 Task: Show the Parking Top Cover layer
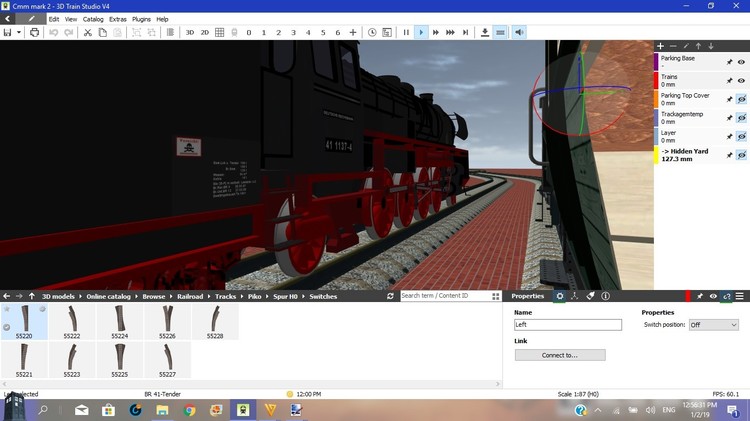click(741, 99)
